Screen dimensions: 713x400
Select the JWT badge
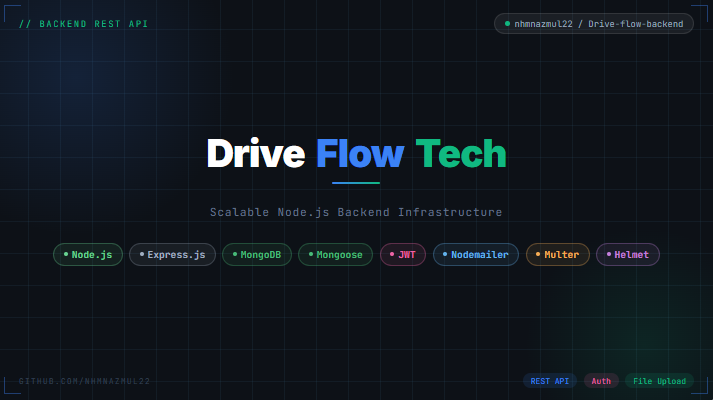pyautogui.click(x=403, y=255)
